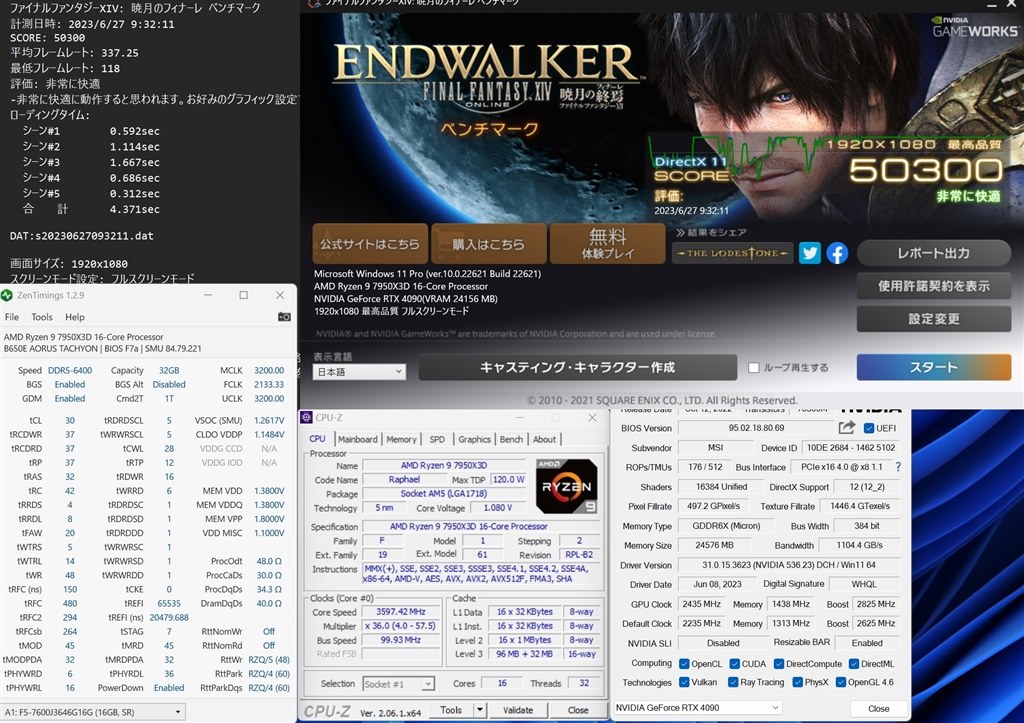Open CPU-Z Tools dropdown arrow
Image resolution: width=1024 pixels, height=723 pixels.
click(x=480, y=709)
